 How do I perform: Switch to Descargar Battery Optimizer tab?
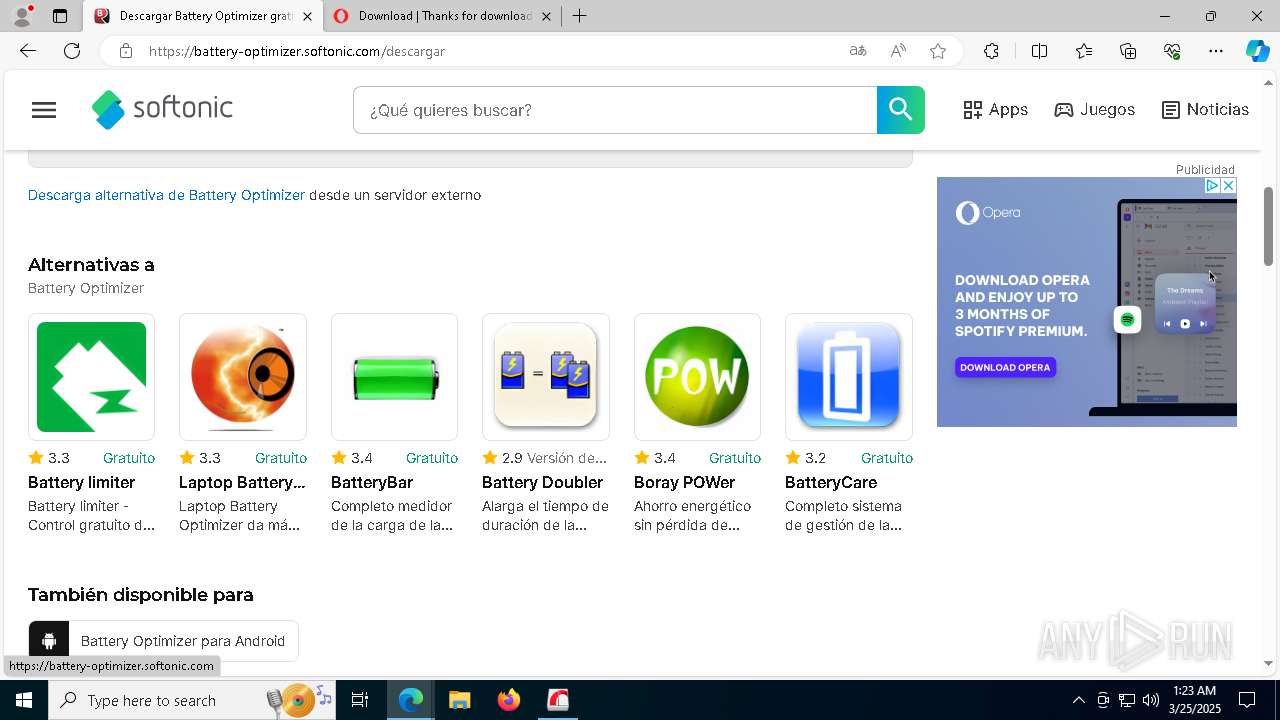coord(203,16)
